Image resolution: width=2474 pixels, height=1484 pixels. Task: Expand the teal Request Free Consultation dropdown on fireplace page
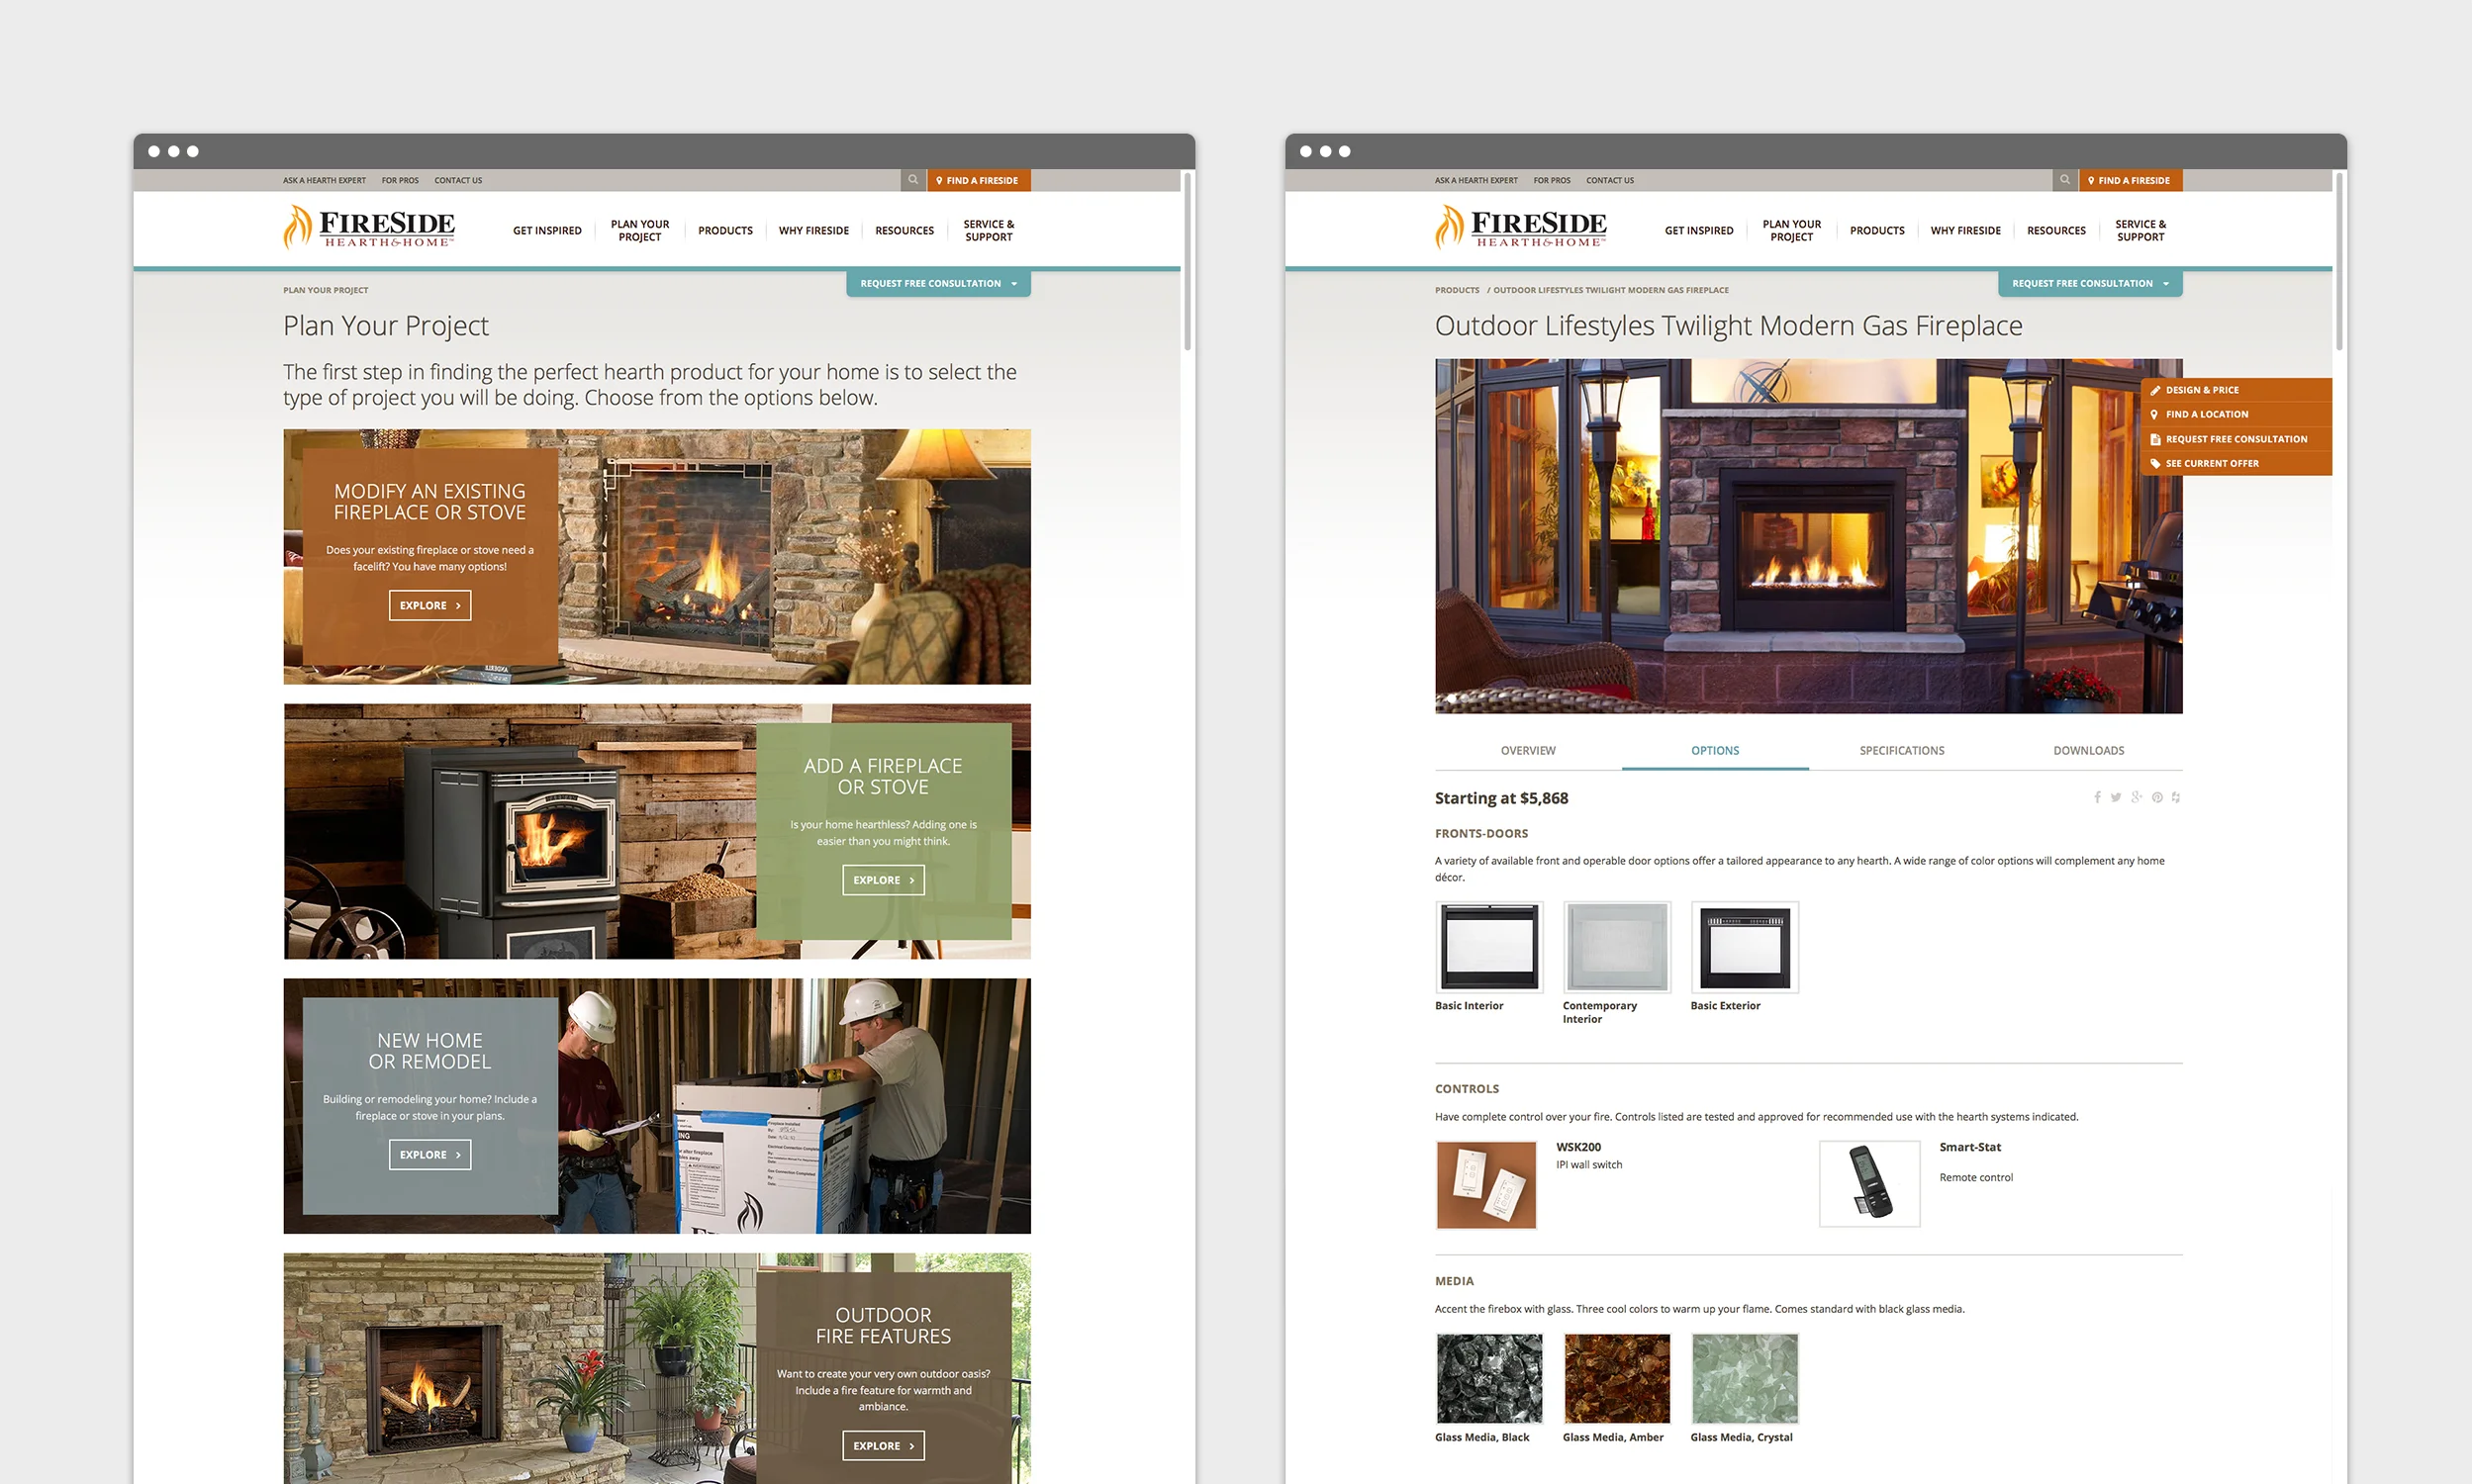2092,284
